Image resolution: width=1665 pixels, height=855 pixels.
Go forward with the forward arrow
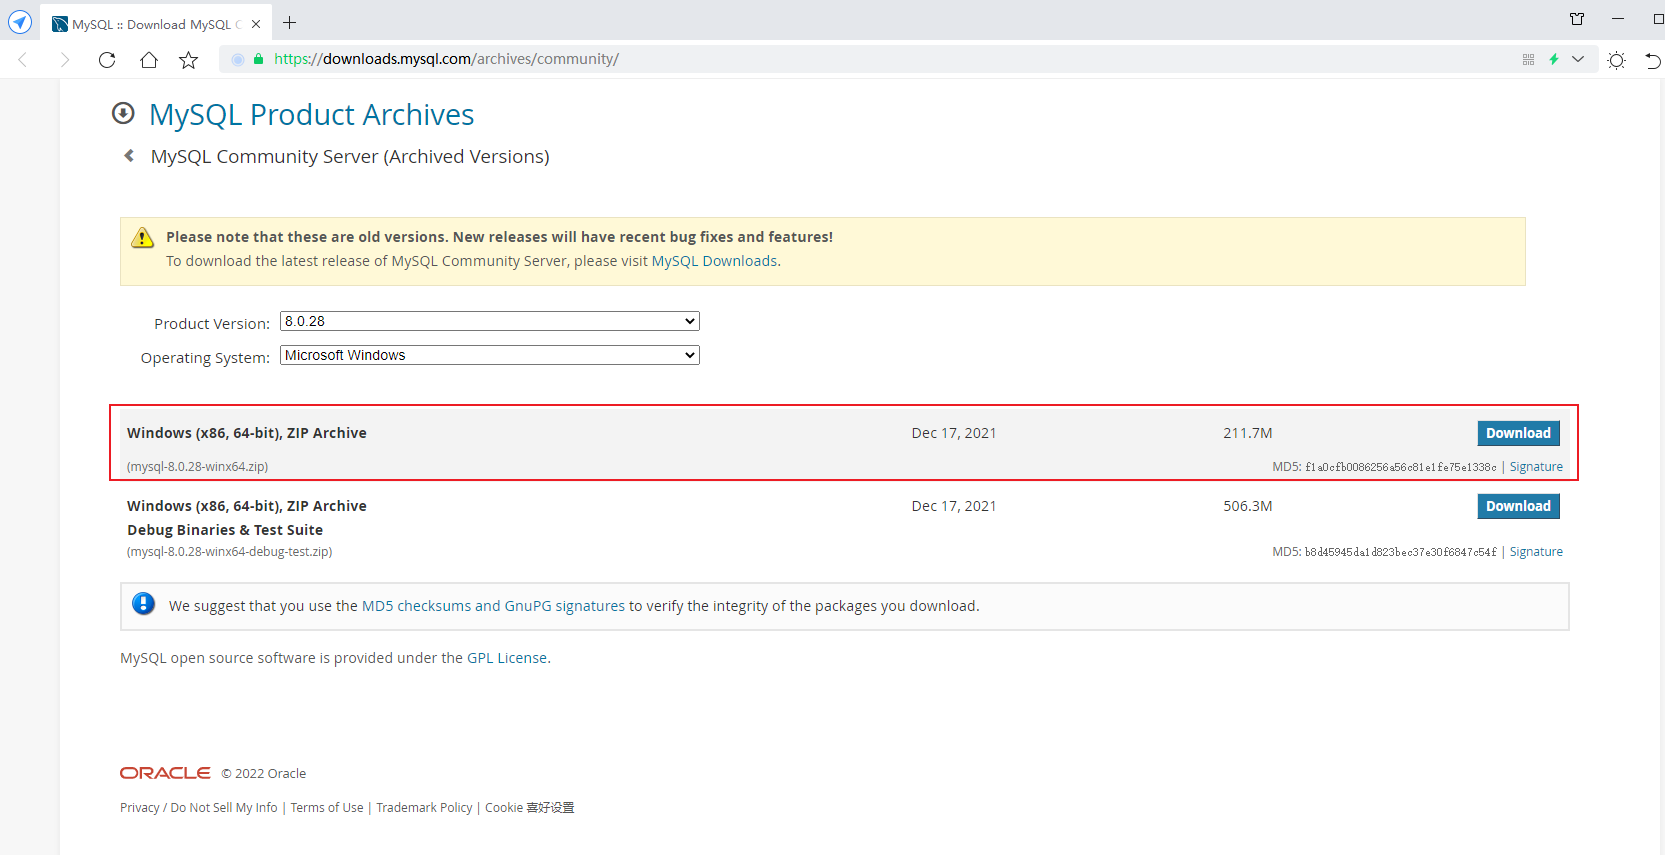click(65, 60)
